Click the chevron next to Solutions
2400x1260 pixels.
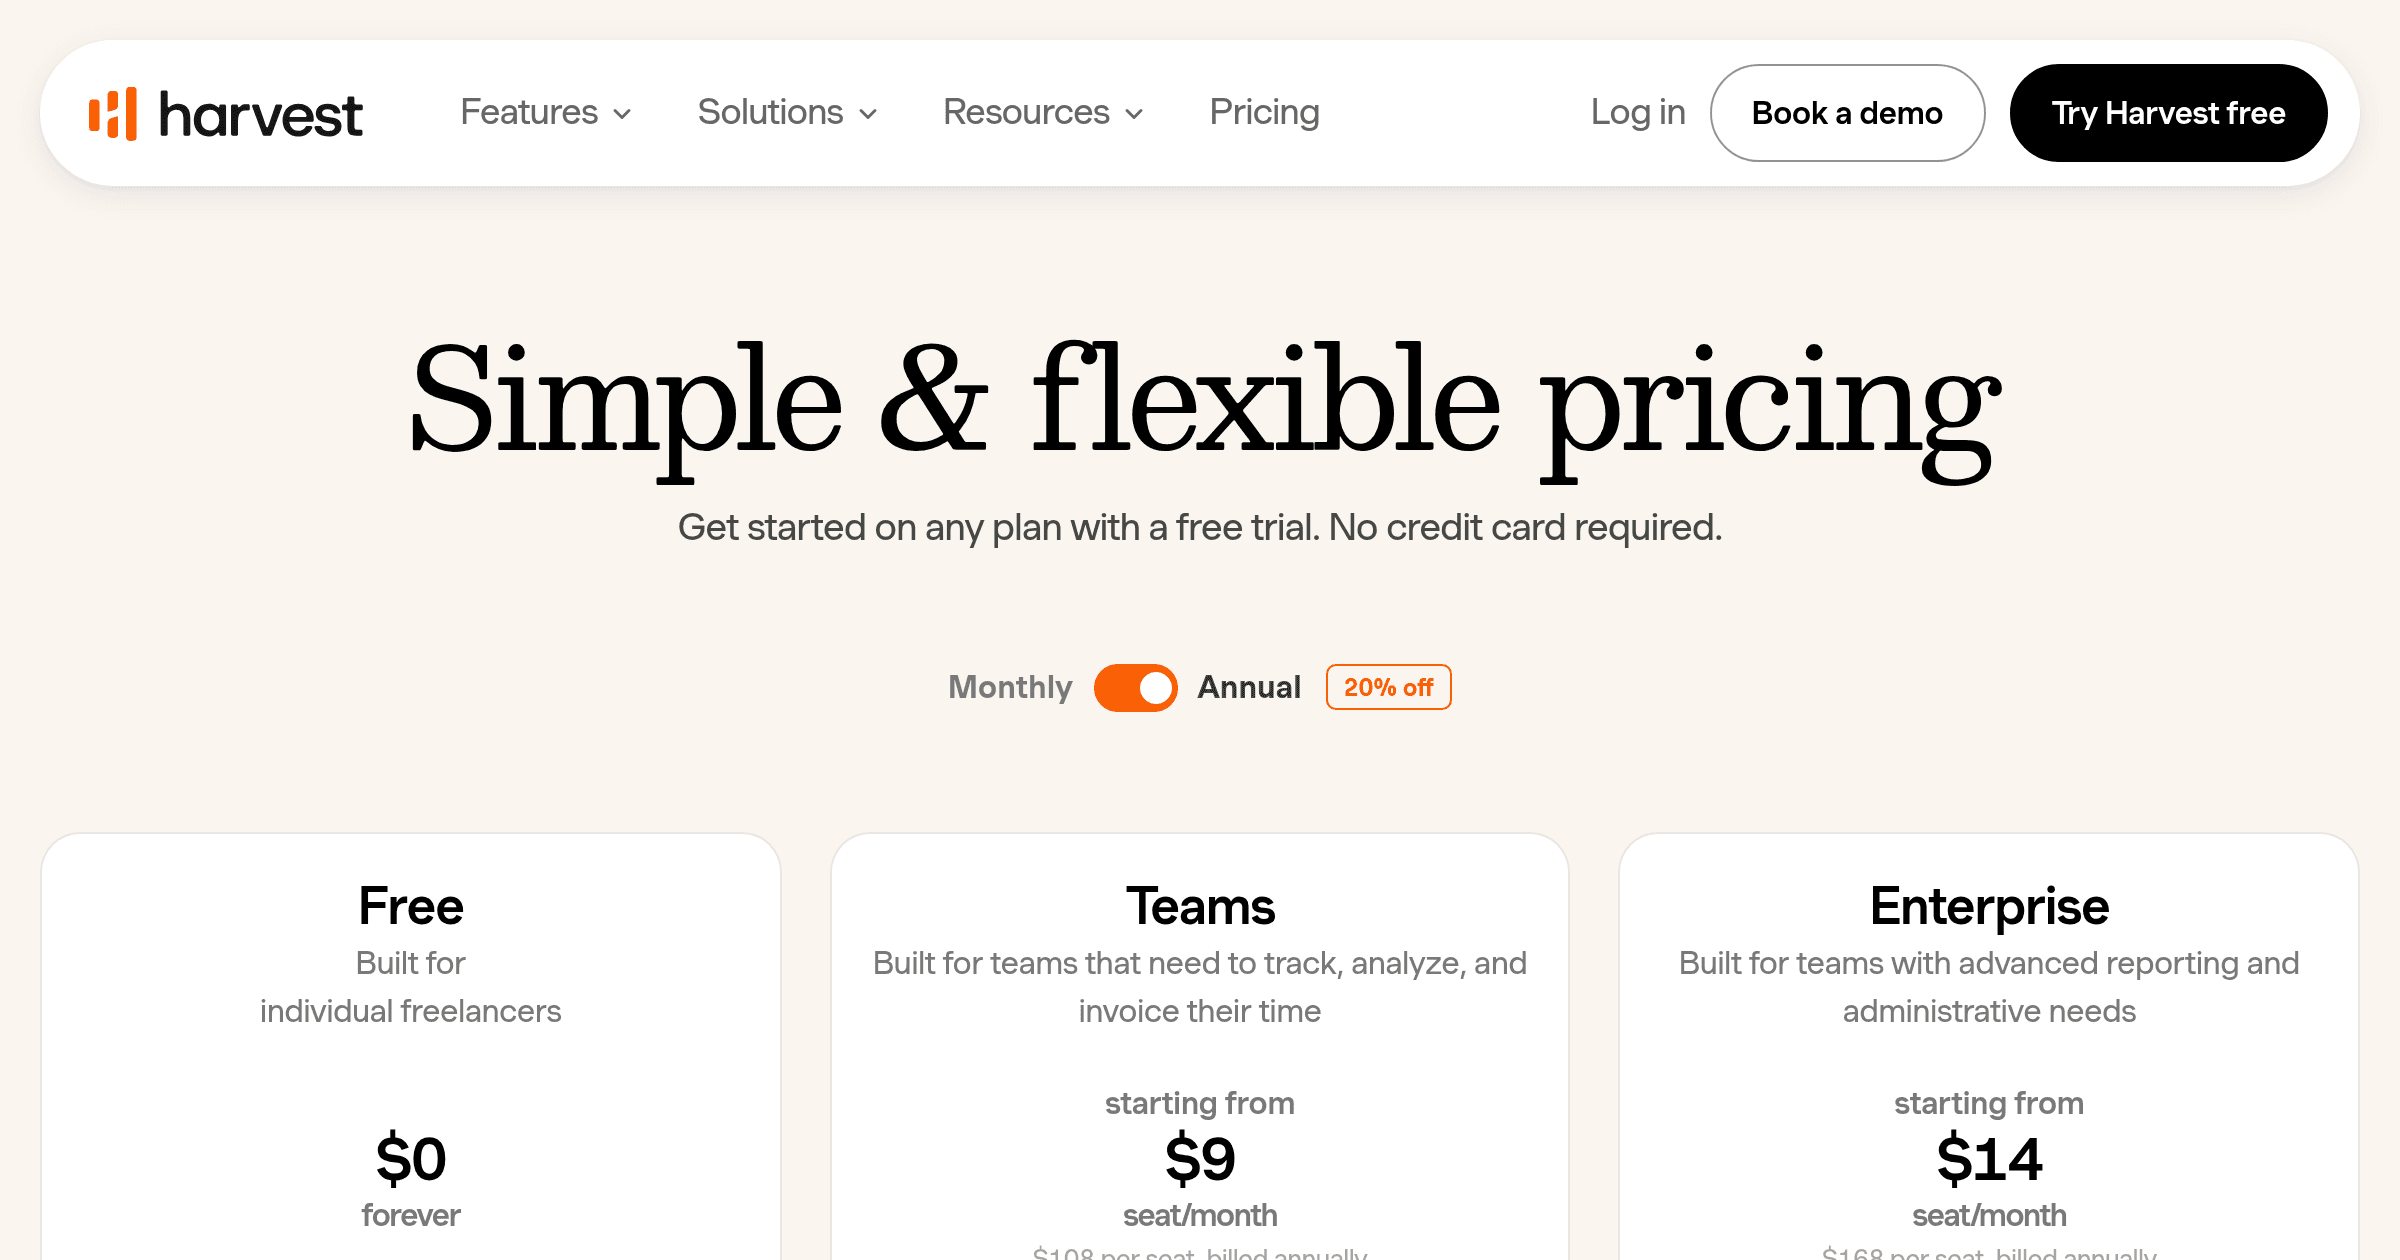pyautogui.click(x=868, y=114)
